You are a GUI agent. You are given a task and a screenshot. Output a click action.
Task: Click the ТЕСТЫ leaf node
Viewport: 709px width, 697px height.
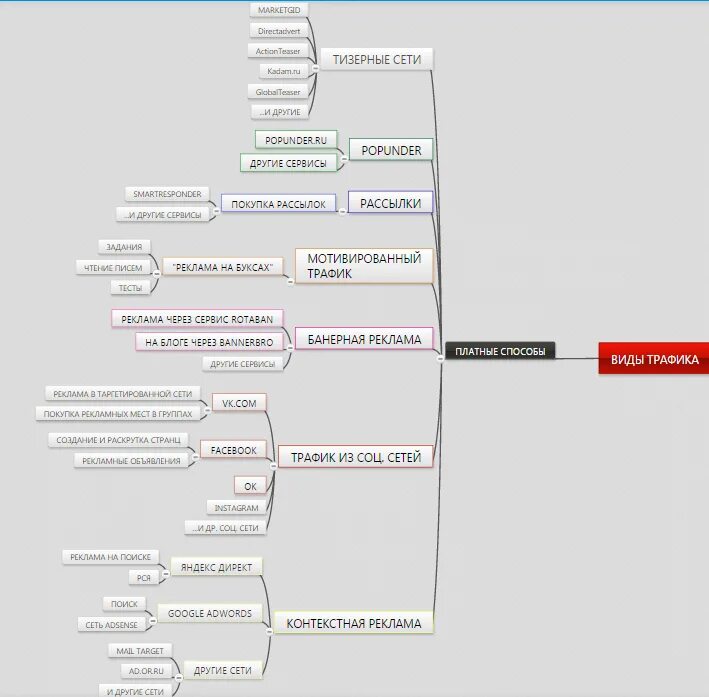[x=130, y=288]
